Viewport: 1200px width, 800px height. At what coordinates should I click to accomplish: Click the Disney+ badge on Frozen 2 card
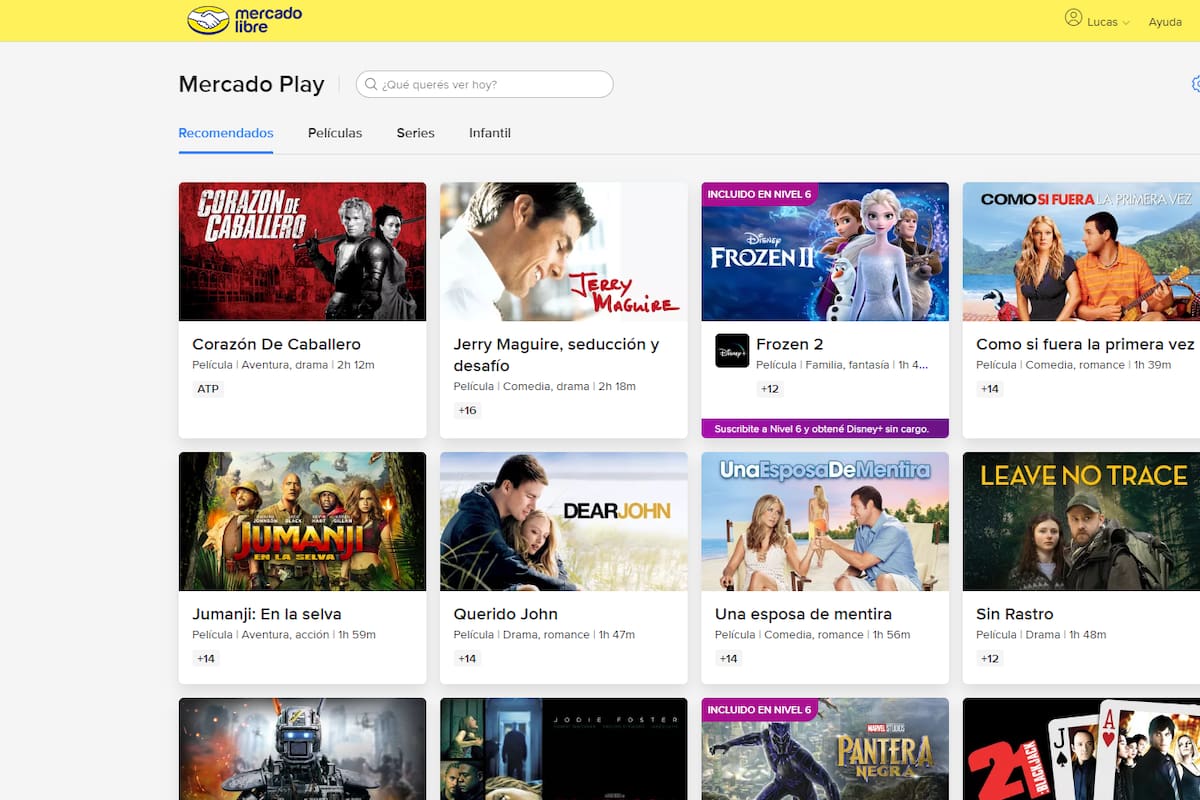point(731,352)
